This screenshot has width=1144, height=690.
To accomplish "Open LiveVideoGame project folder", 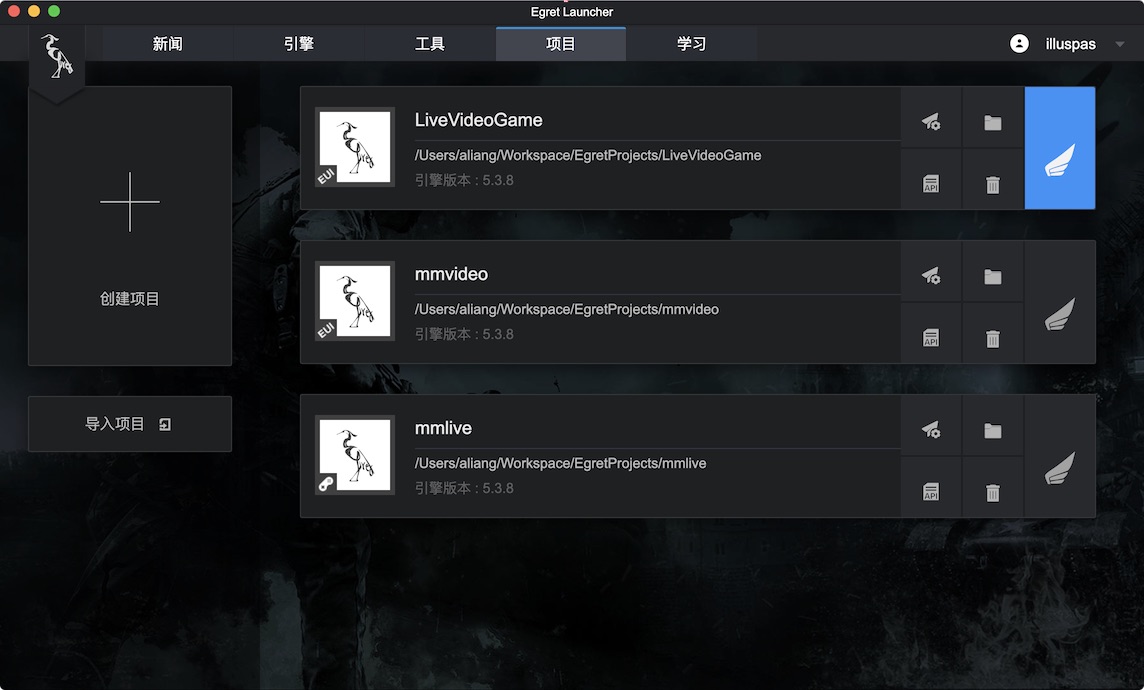I will [x=992, y=121].
